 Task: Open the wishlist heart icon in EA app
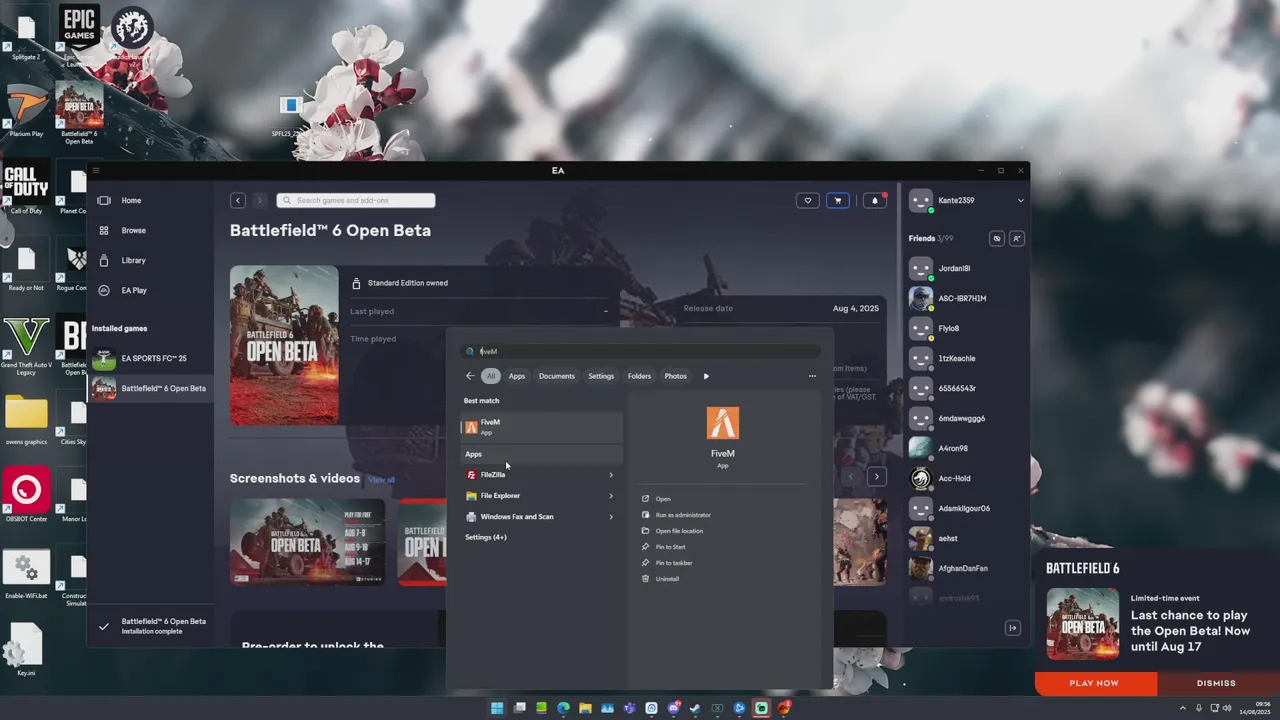coord(808,200)
